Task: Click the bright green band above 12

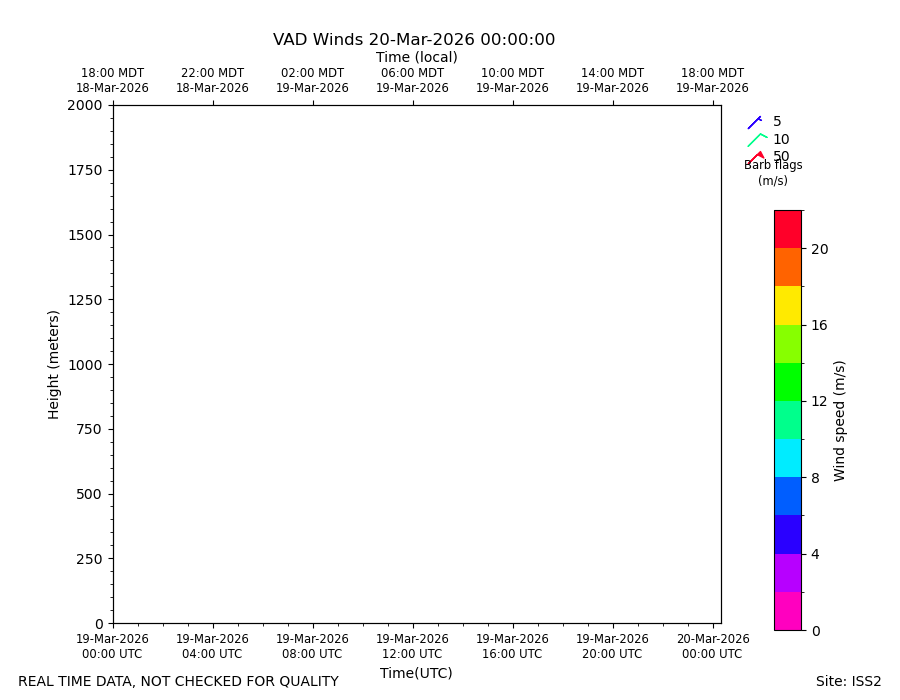Action: point(788,382)
